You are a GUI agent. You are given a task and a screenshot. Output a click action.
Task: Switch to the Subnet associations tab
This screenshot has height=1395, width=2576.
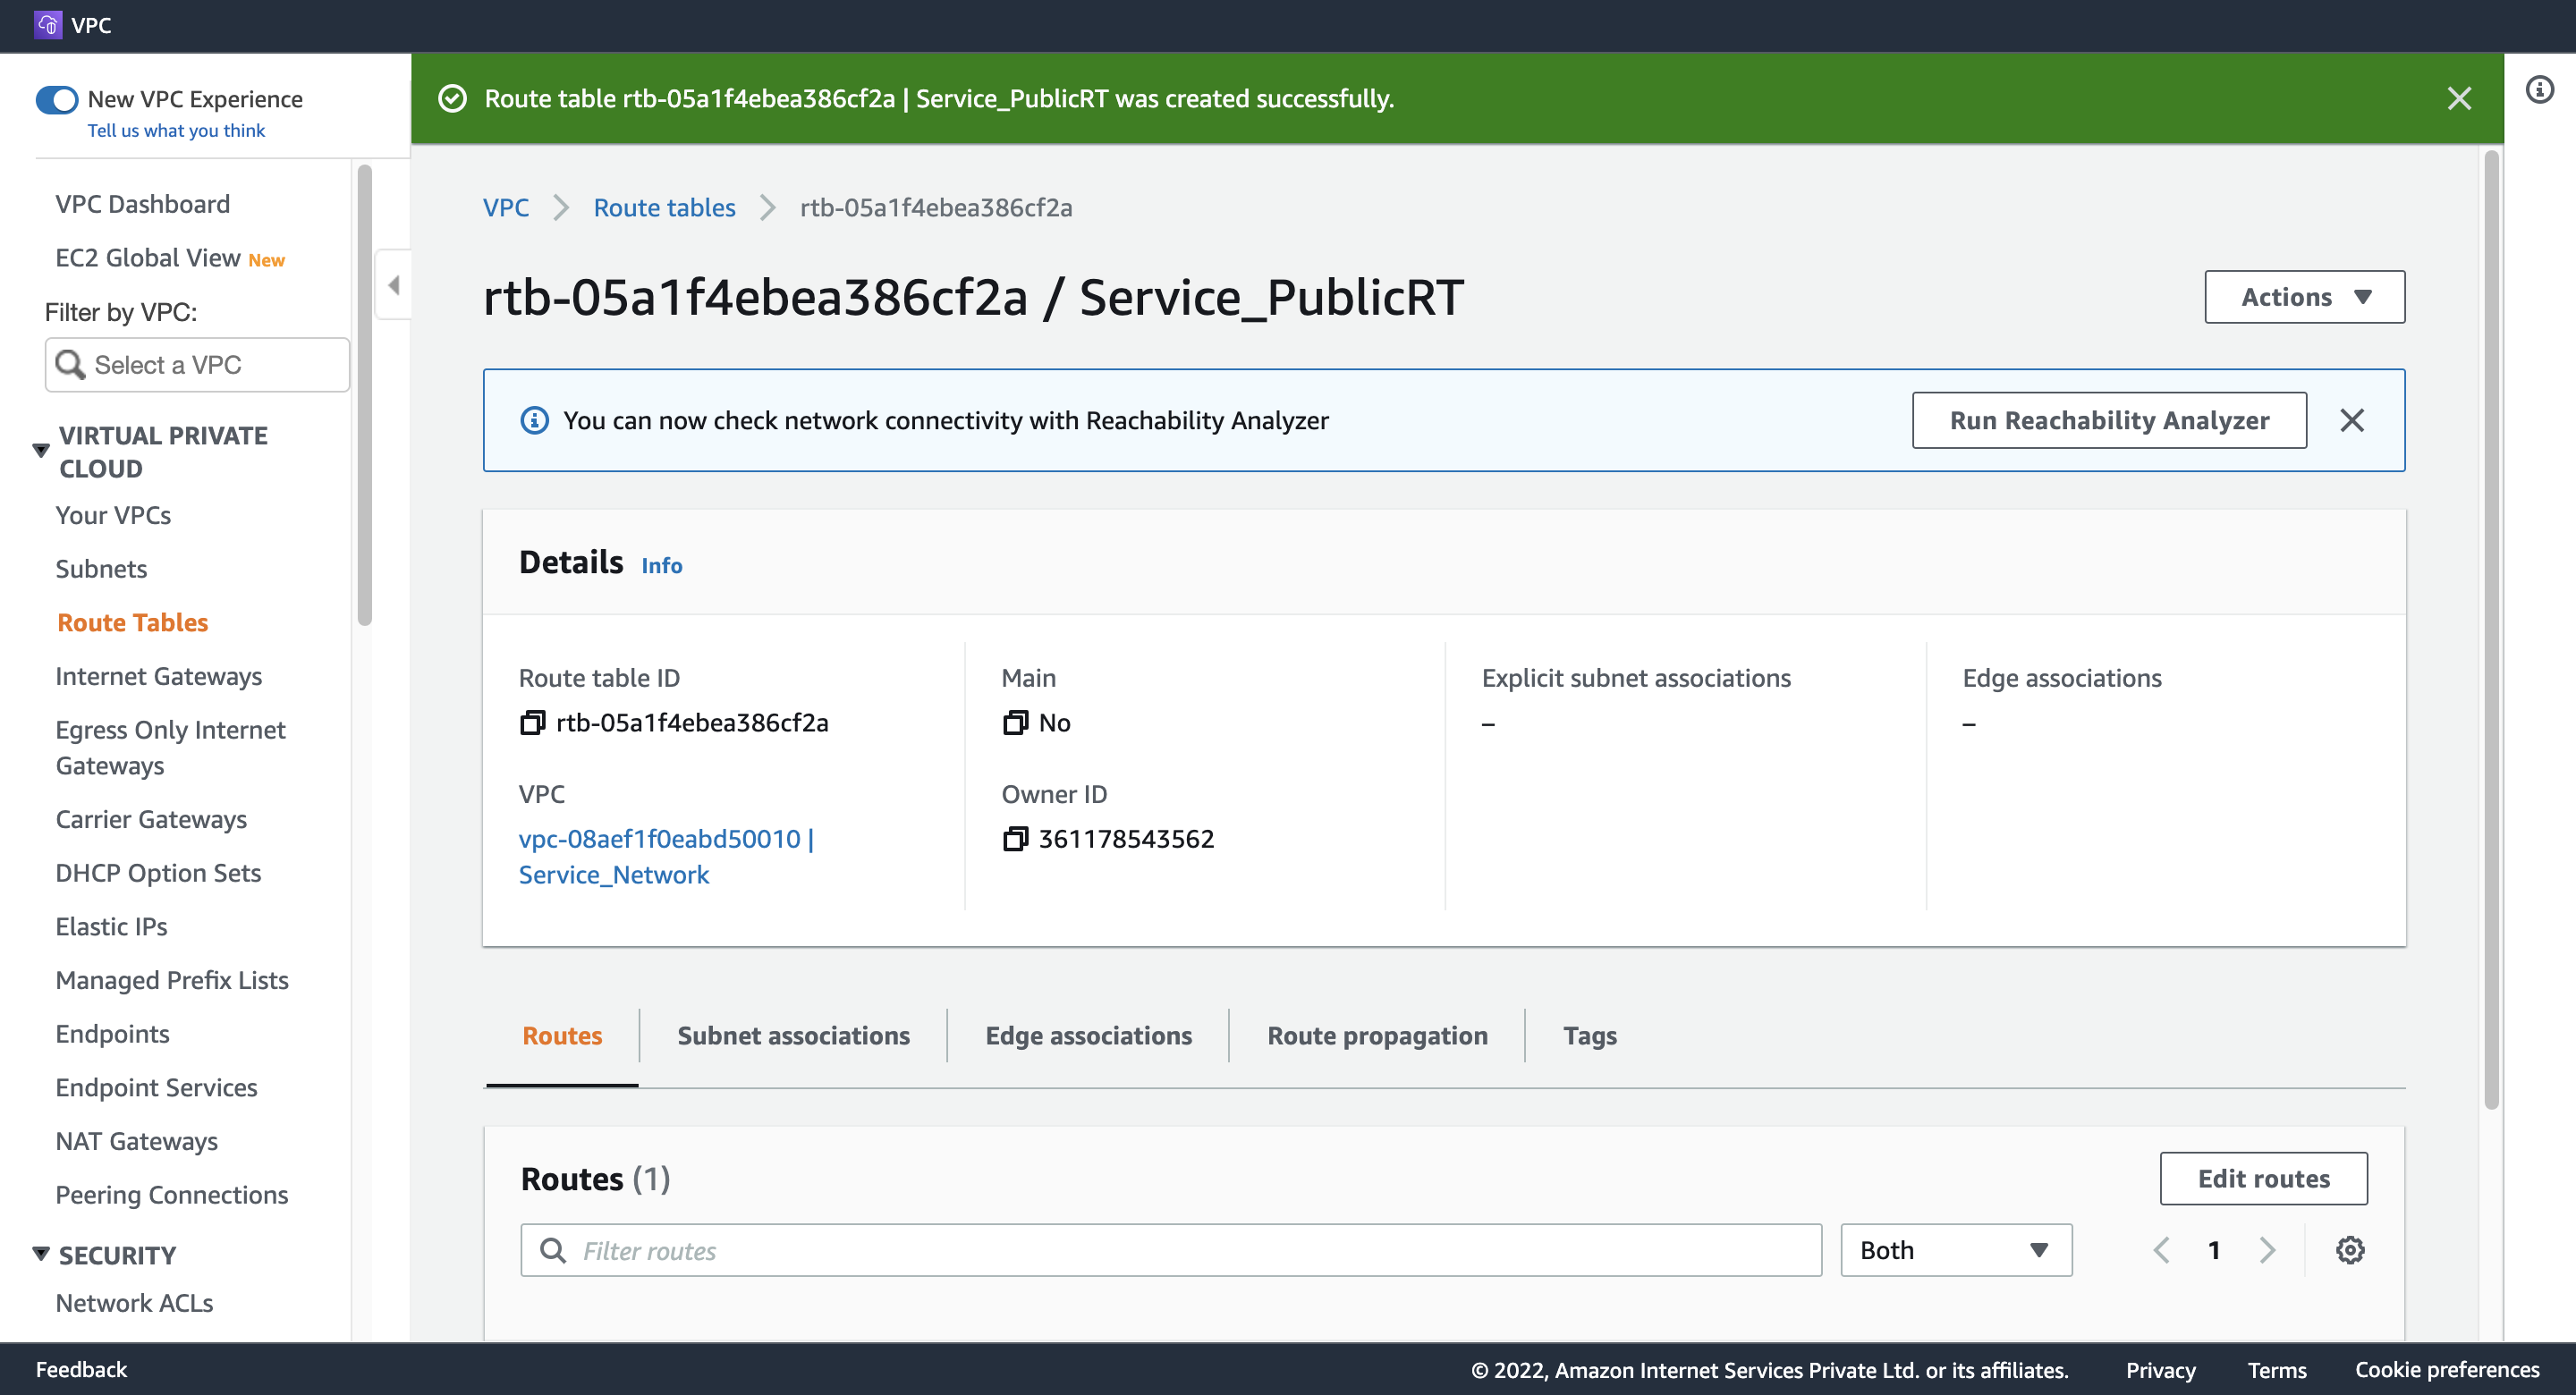coord(793,1035)
